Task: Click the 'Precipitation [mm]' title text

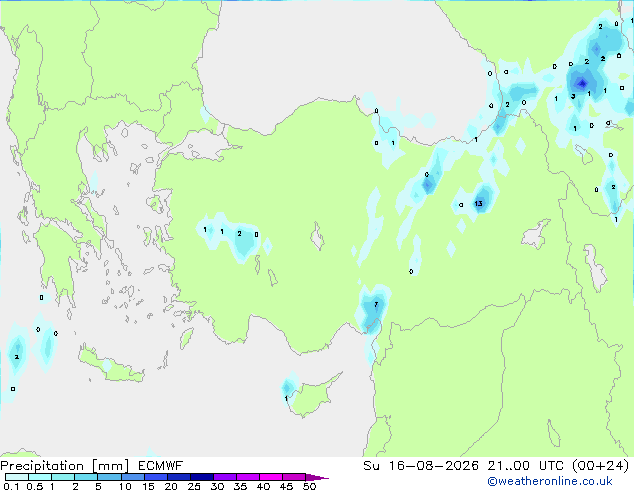Action: coord(65,466)
